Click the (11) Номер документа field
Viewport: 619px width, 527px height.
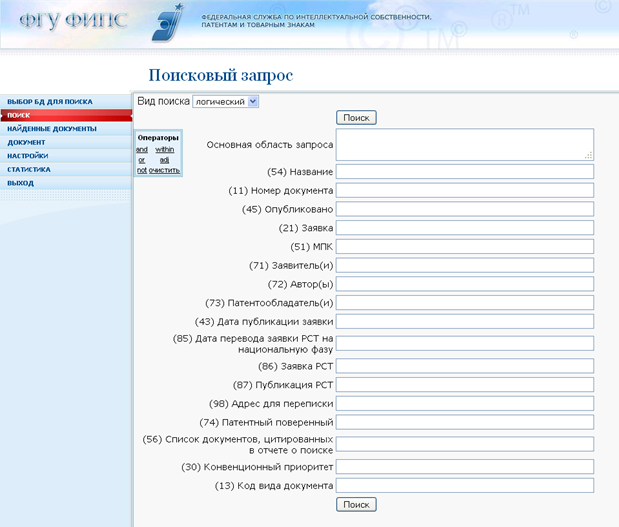click(465, 190)
